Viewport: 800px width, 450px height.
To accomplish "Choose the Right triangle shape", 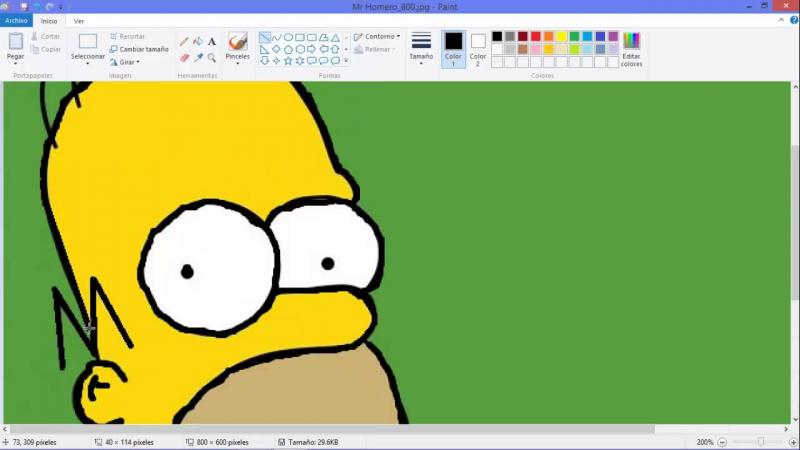I will tap(264, 49).
